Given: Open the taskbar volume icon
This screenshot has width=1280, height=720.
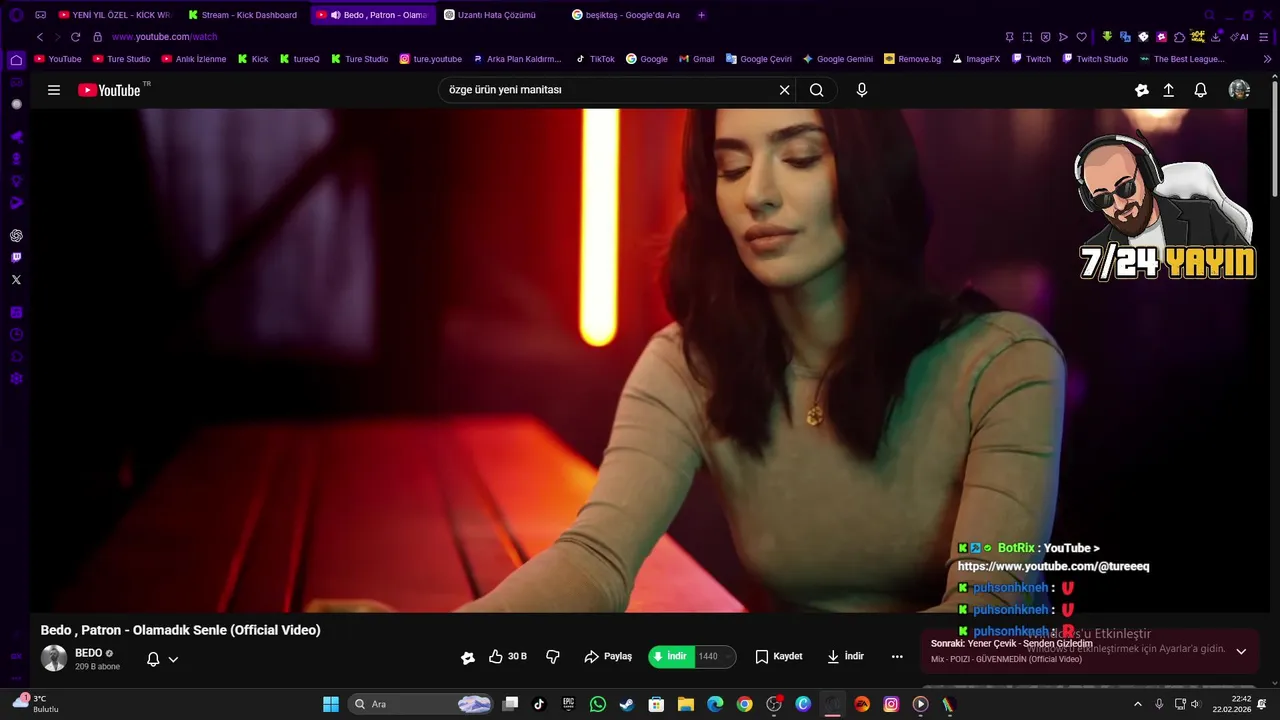Looking at the screenshot, I should [1195, 704].
